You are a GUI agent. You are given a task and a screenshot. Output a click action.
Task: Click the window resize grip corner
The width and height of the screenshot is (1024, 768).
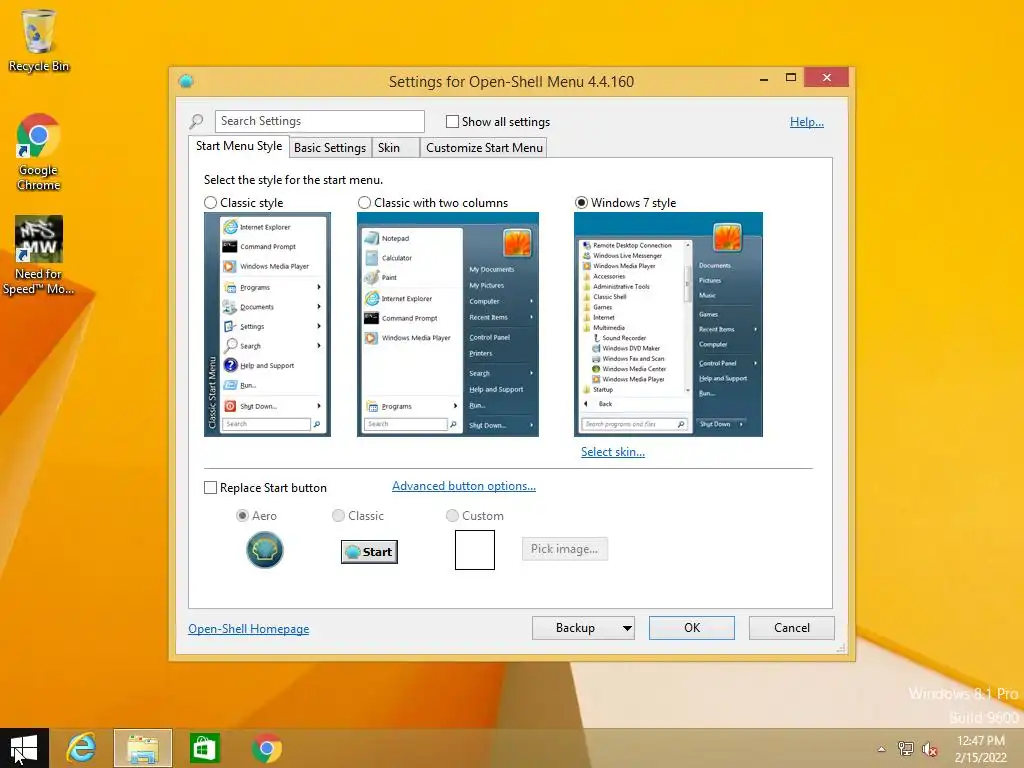[841, 648]
